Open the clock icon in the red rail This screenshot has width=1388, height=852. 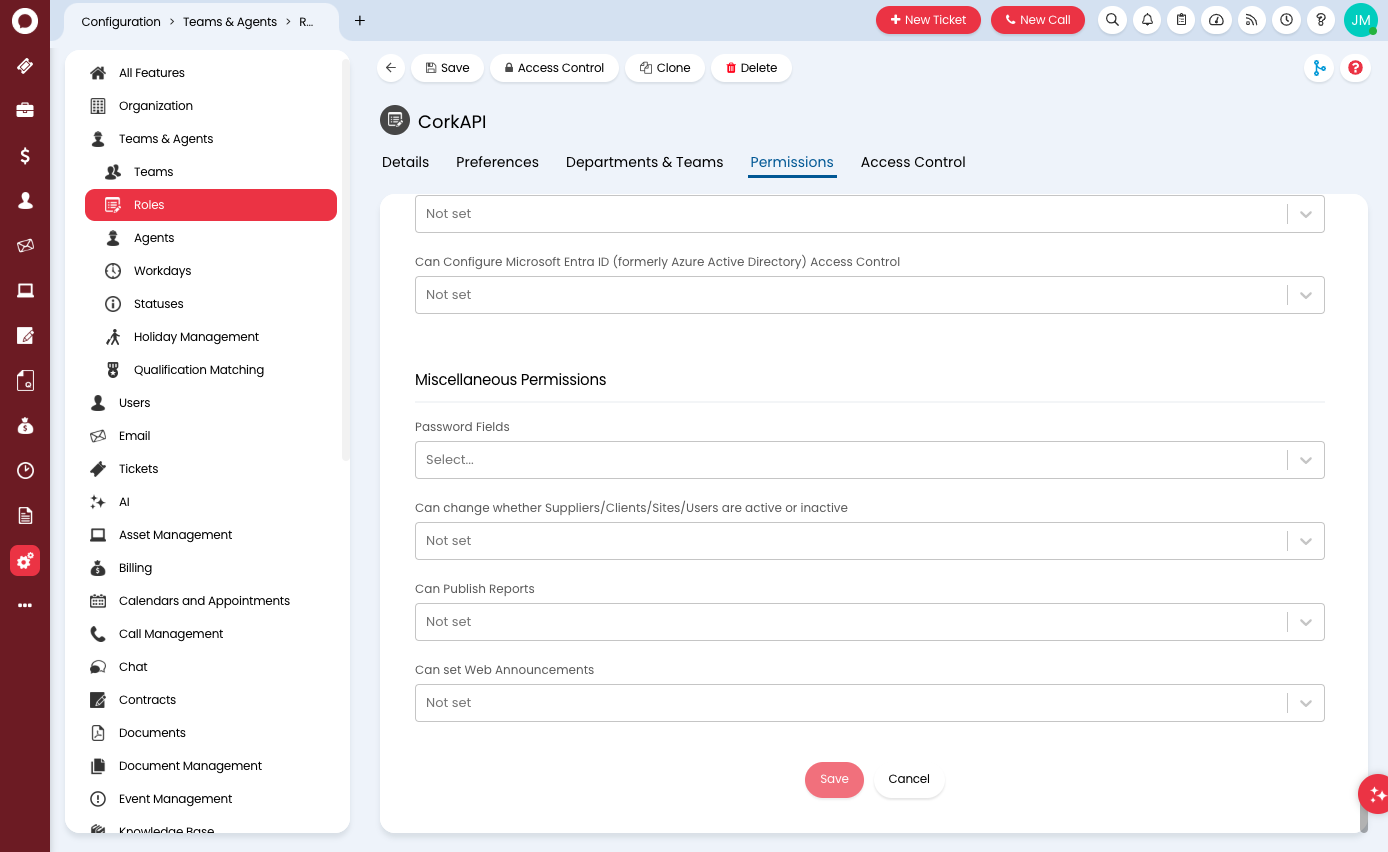point(25,470)
